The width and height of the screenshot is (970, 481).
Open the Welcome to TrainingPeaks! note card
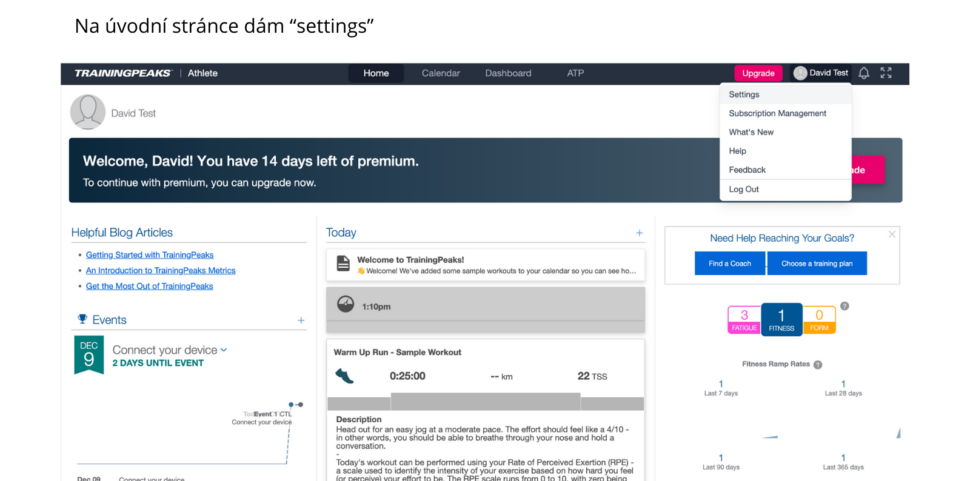tap(486, 264)
